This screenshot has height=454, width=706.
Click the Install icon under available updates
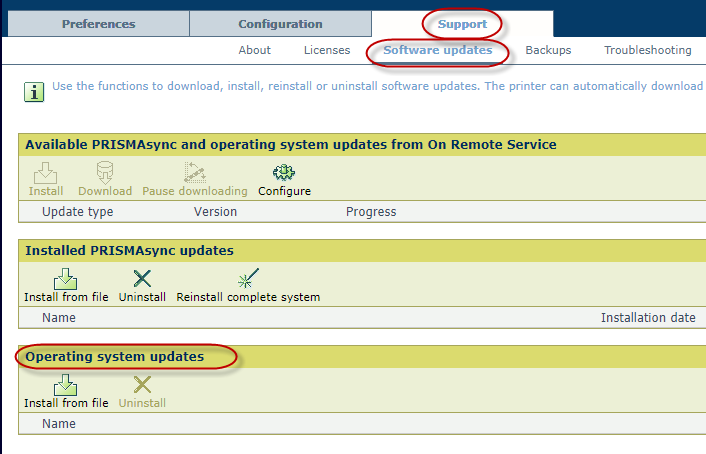(45, 173)
